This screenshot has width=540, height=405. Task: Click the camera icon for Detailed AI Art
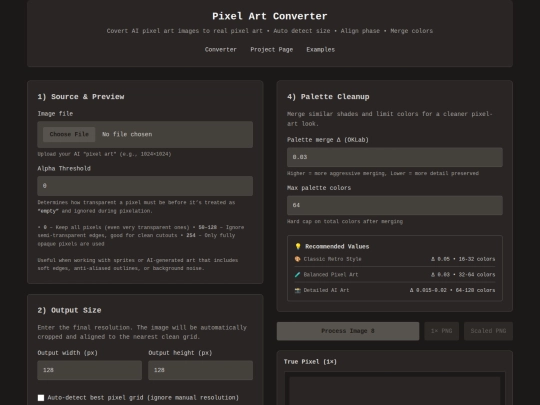(x=298, y=290)
